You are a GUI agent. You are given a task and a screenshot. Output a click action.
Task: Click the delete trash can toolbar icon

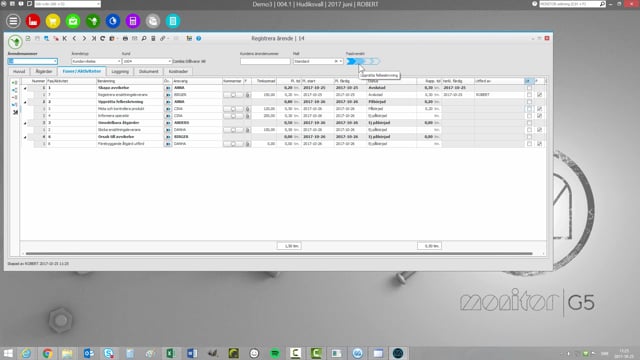153,38
